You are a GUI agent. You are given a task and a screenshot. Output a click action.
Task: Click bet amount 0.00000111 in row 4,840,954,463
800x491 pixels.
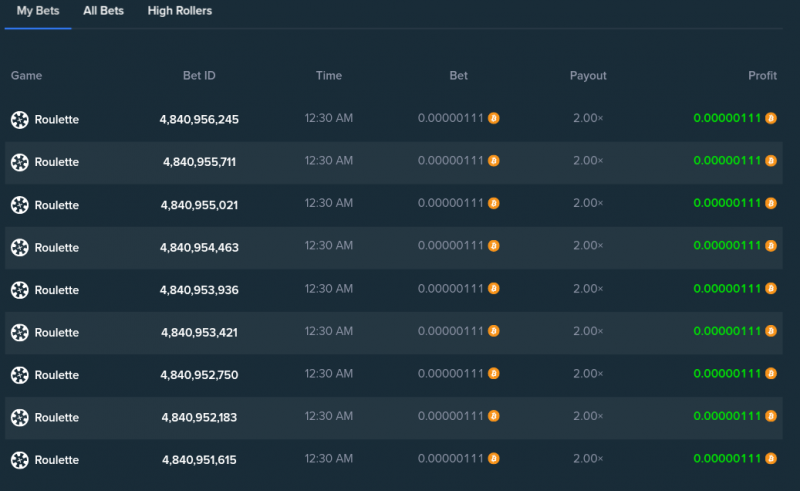pyautogui.click(x=451, y=246)
